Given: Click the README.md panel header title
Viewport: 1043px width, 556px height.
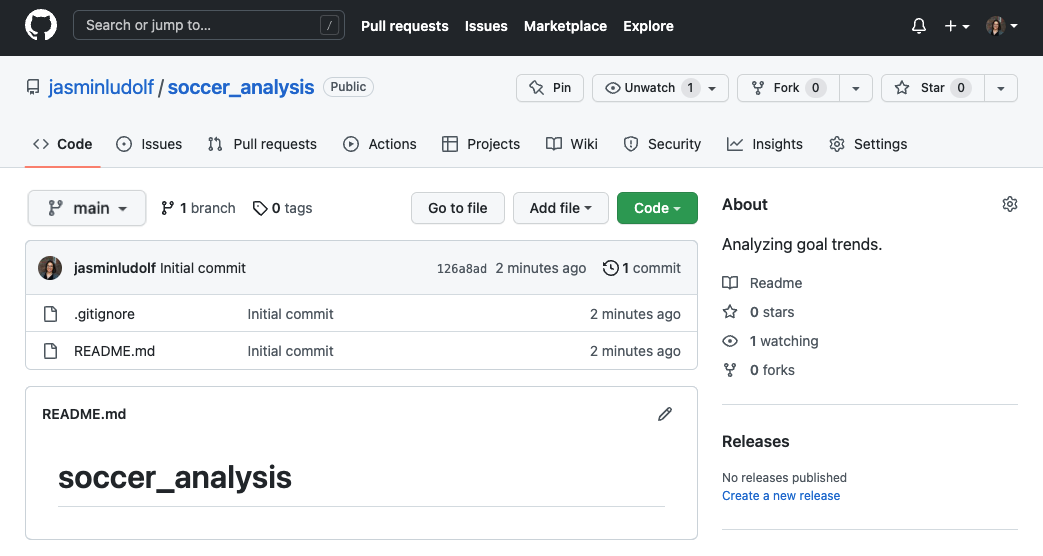Looking at the screenshot, I should (x=84, y=414).
